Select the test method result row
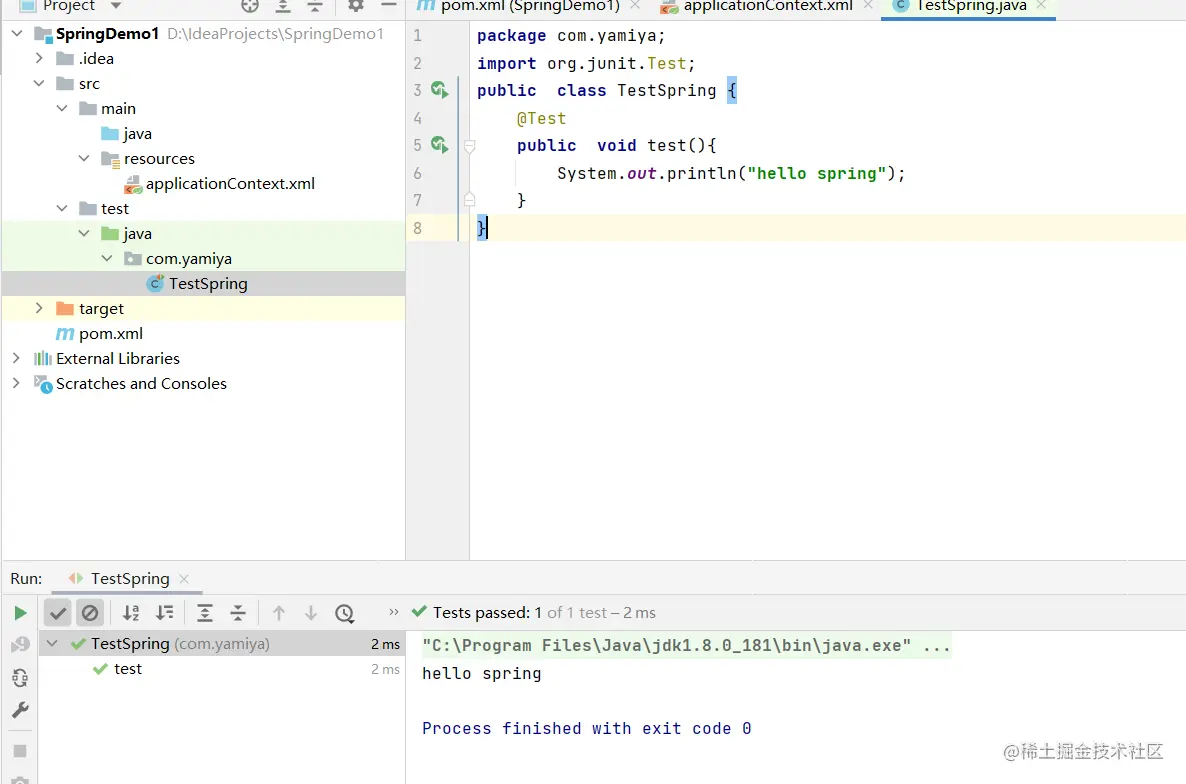The image size is (1186, 784). click(221, 669)
